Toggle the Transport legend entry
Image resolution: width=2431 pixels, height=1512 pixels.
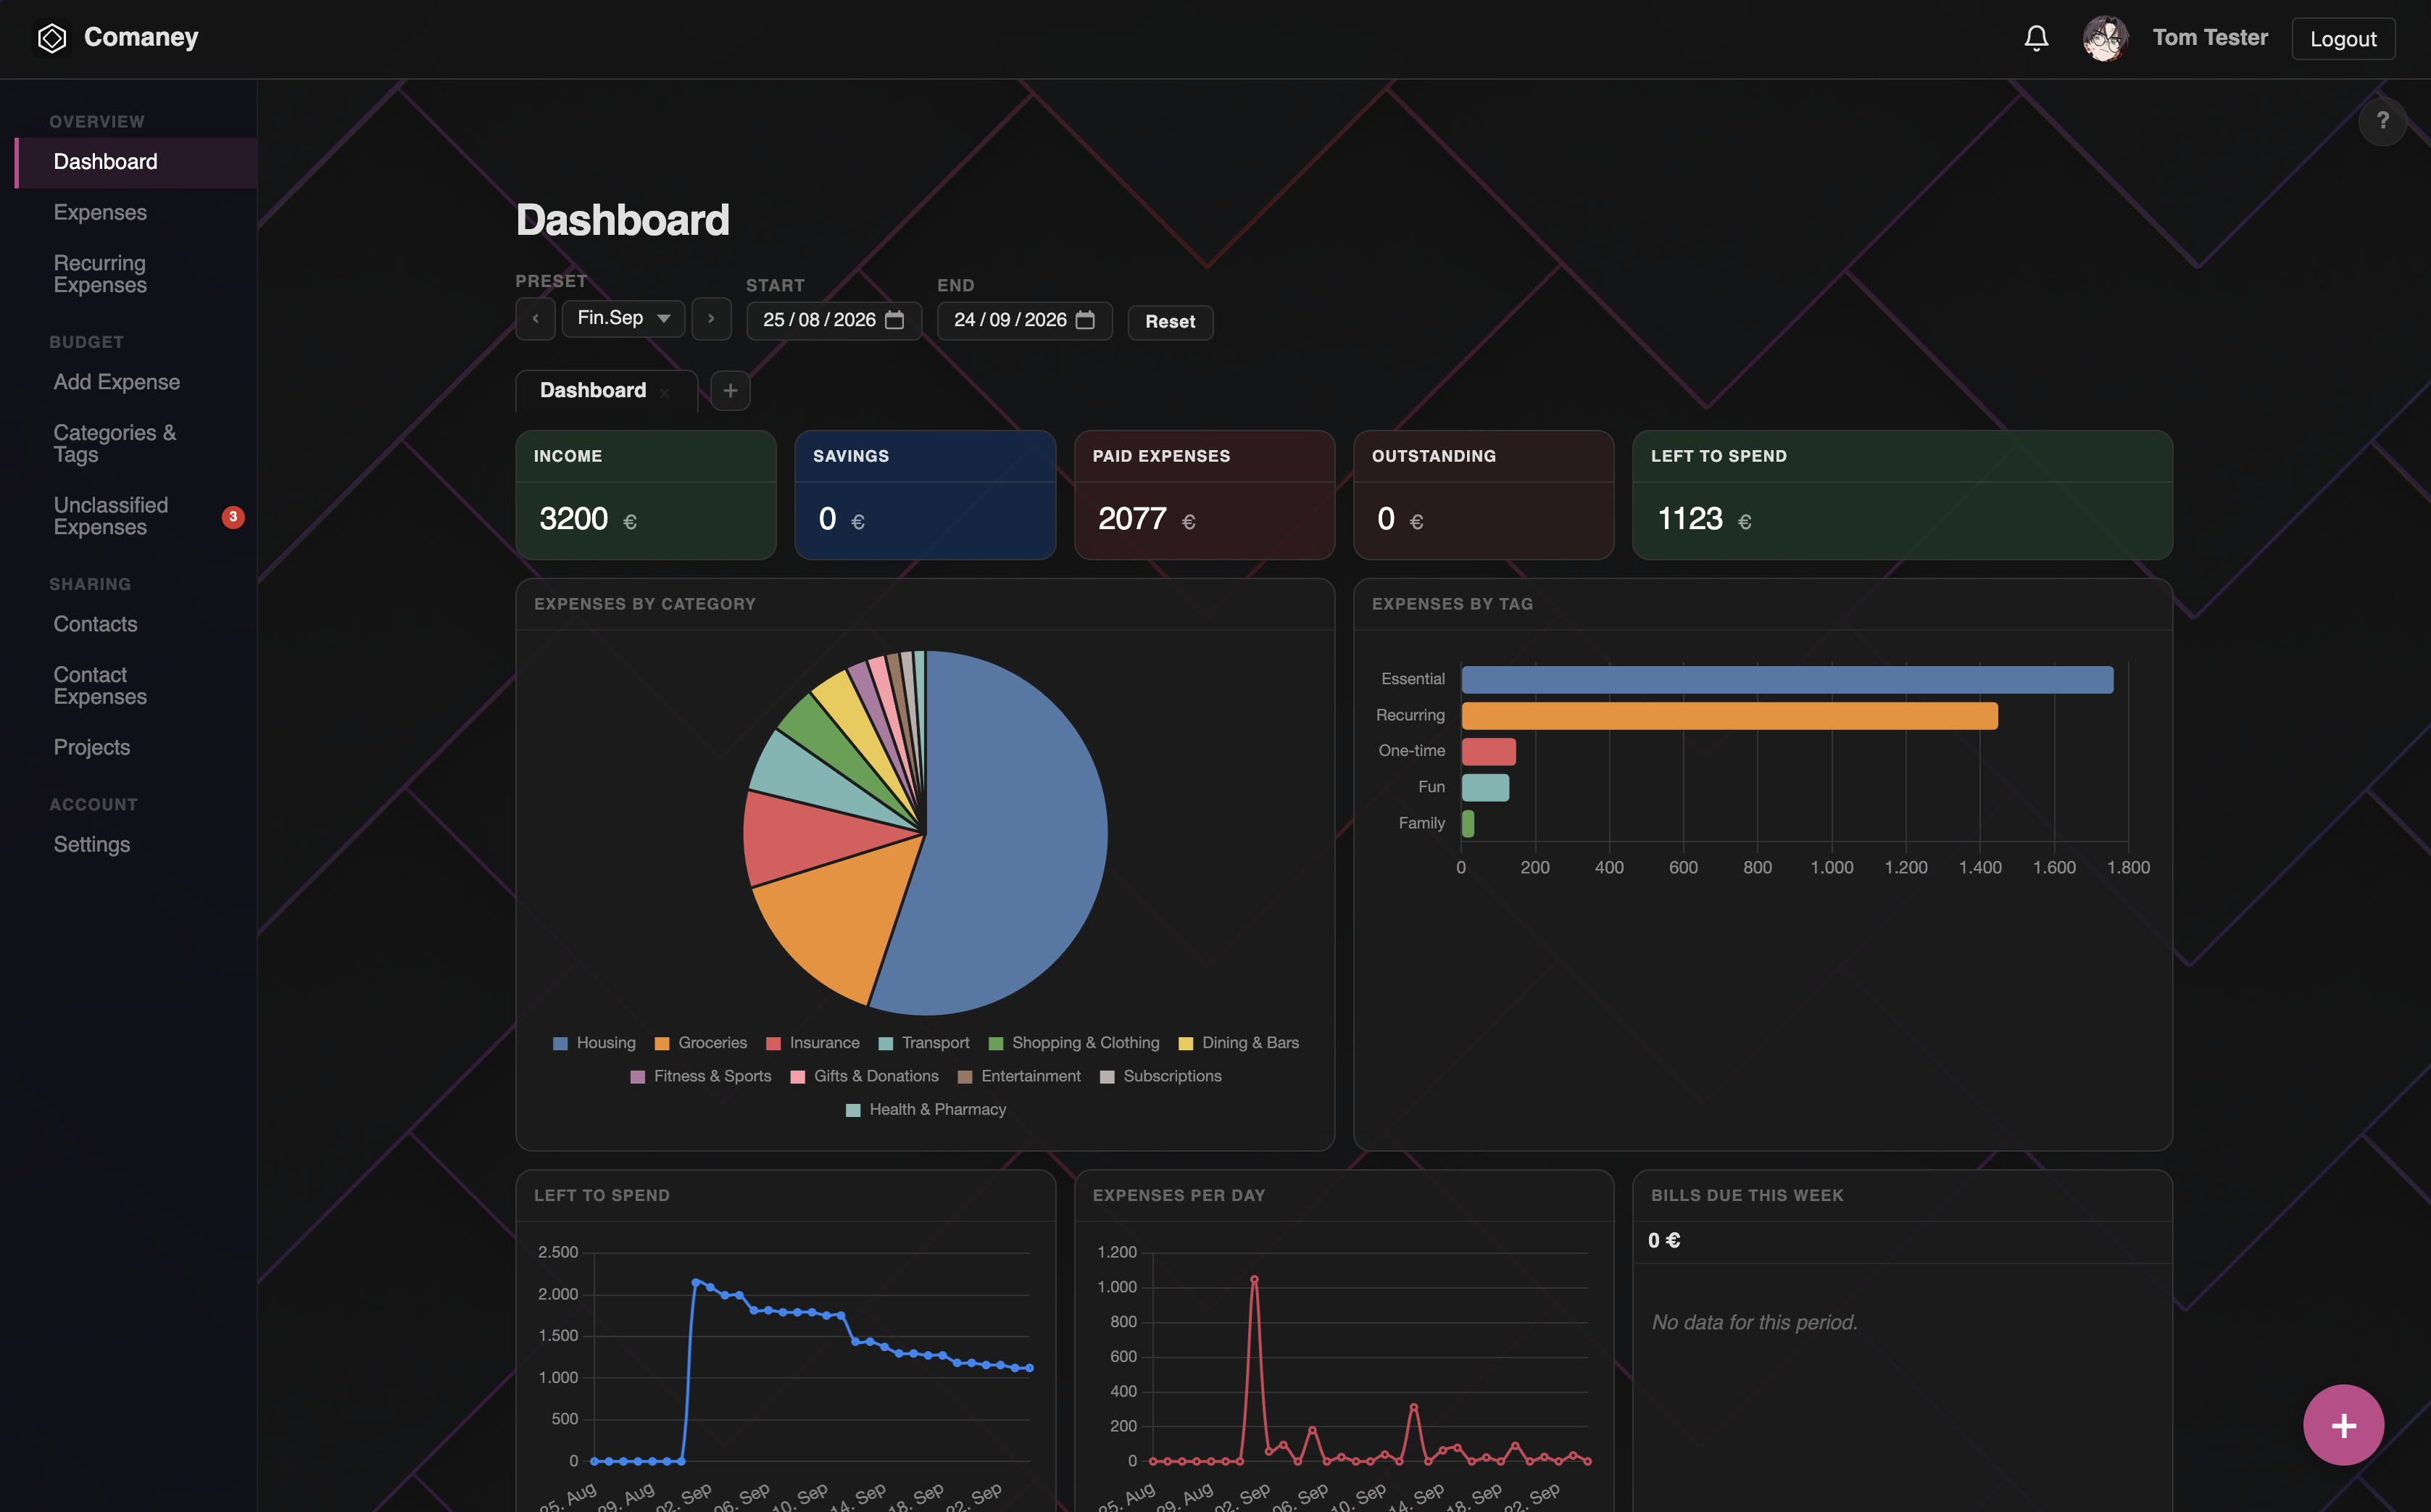pyautogui.click(x=923, y=1043)
